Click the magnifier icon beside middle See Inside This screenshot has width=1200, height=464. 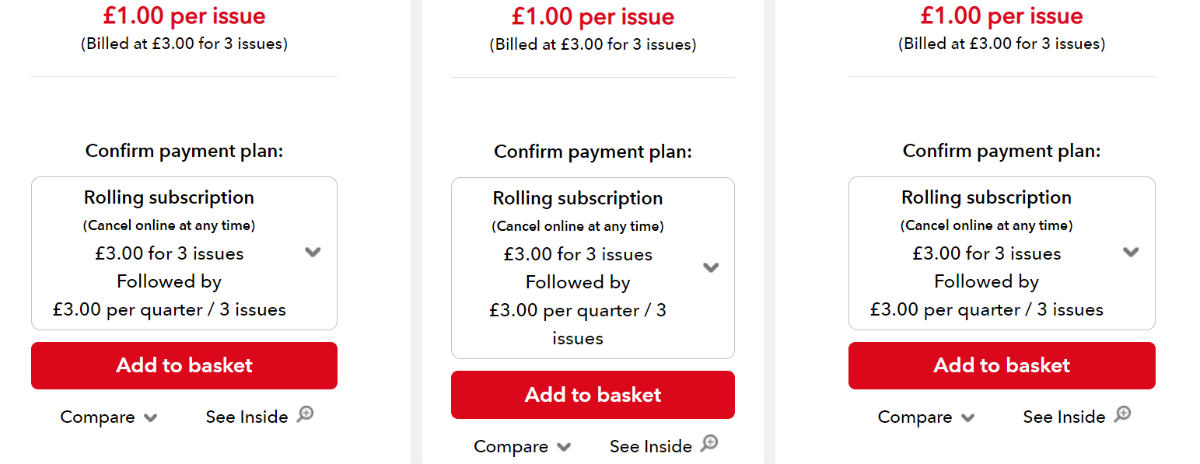coord(709,443)
